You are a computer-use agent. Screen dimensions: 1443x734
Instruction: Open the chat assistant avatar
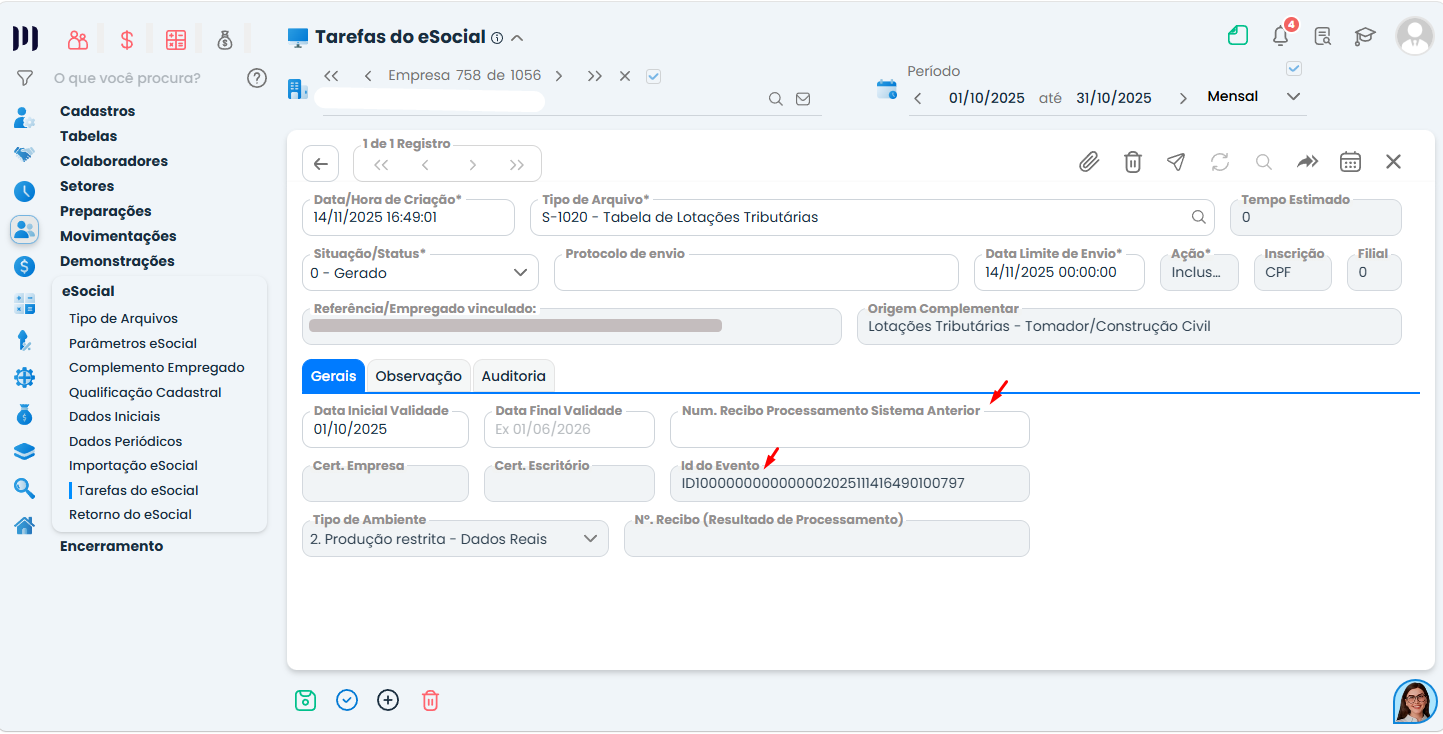click(x=1415, y=702)
